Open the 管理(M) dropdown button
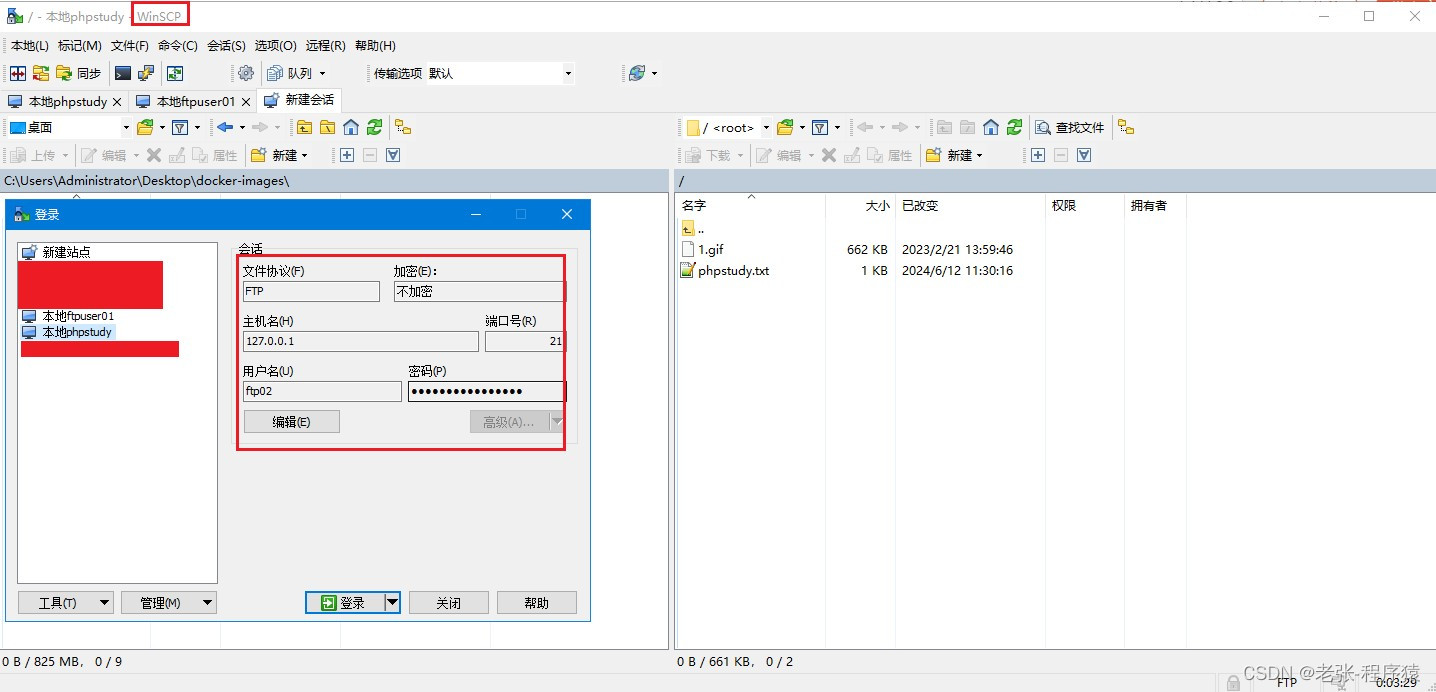1436x692 pixels. click(168, 602)
